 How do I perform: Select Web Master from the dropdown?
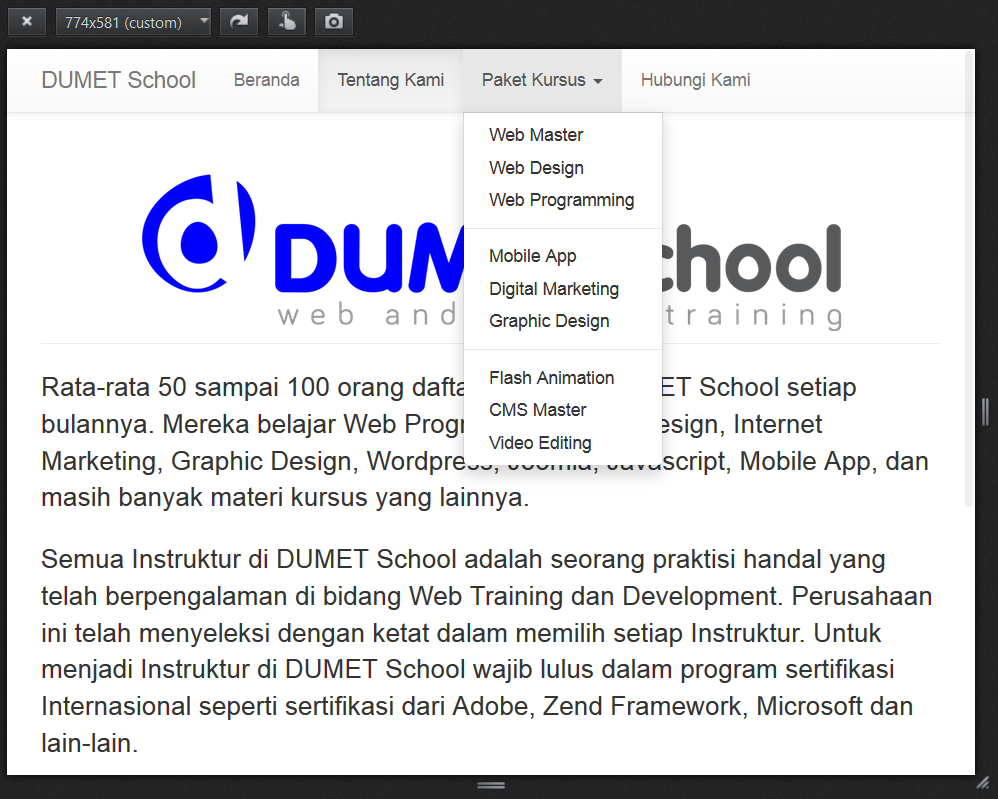tap(563, 135)
